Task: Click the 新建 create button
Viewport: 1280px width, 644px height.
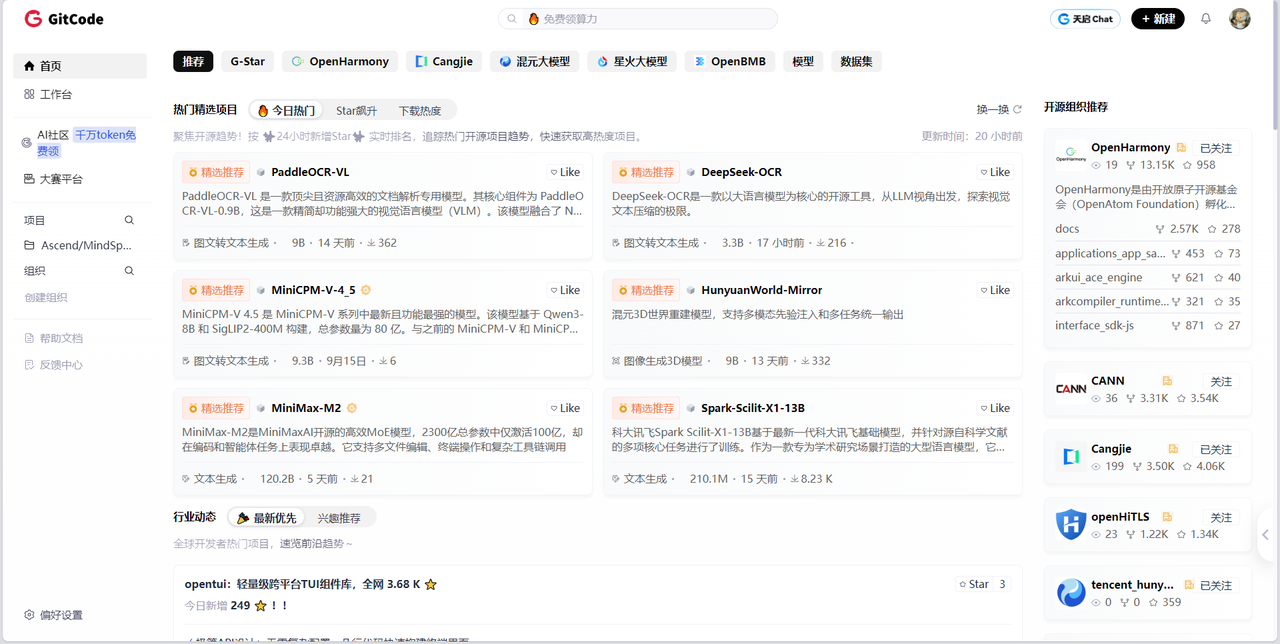Action: (x=1157, y=19)
